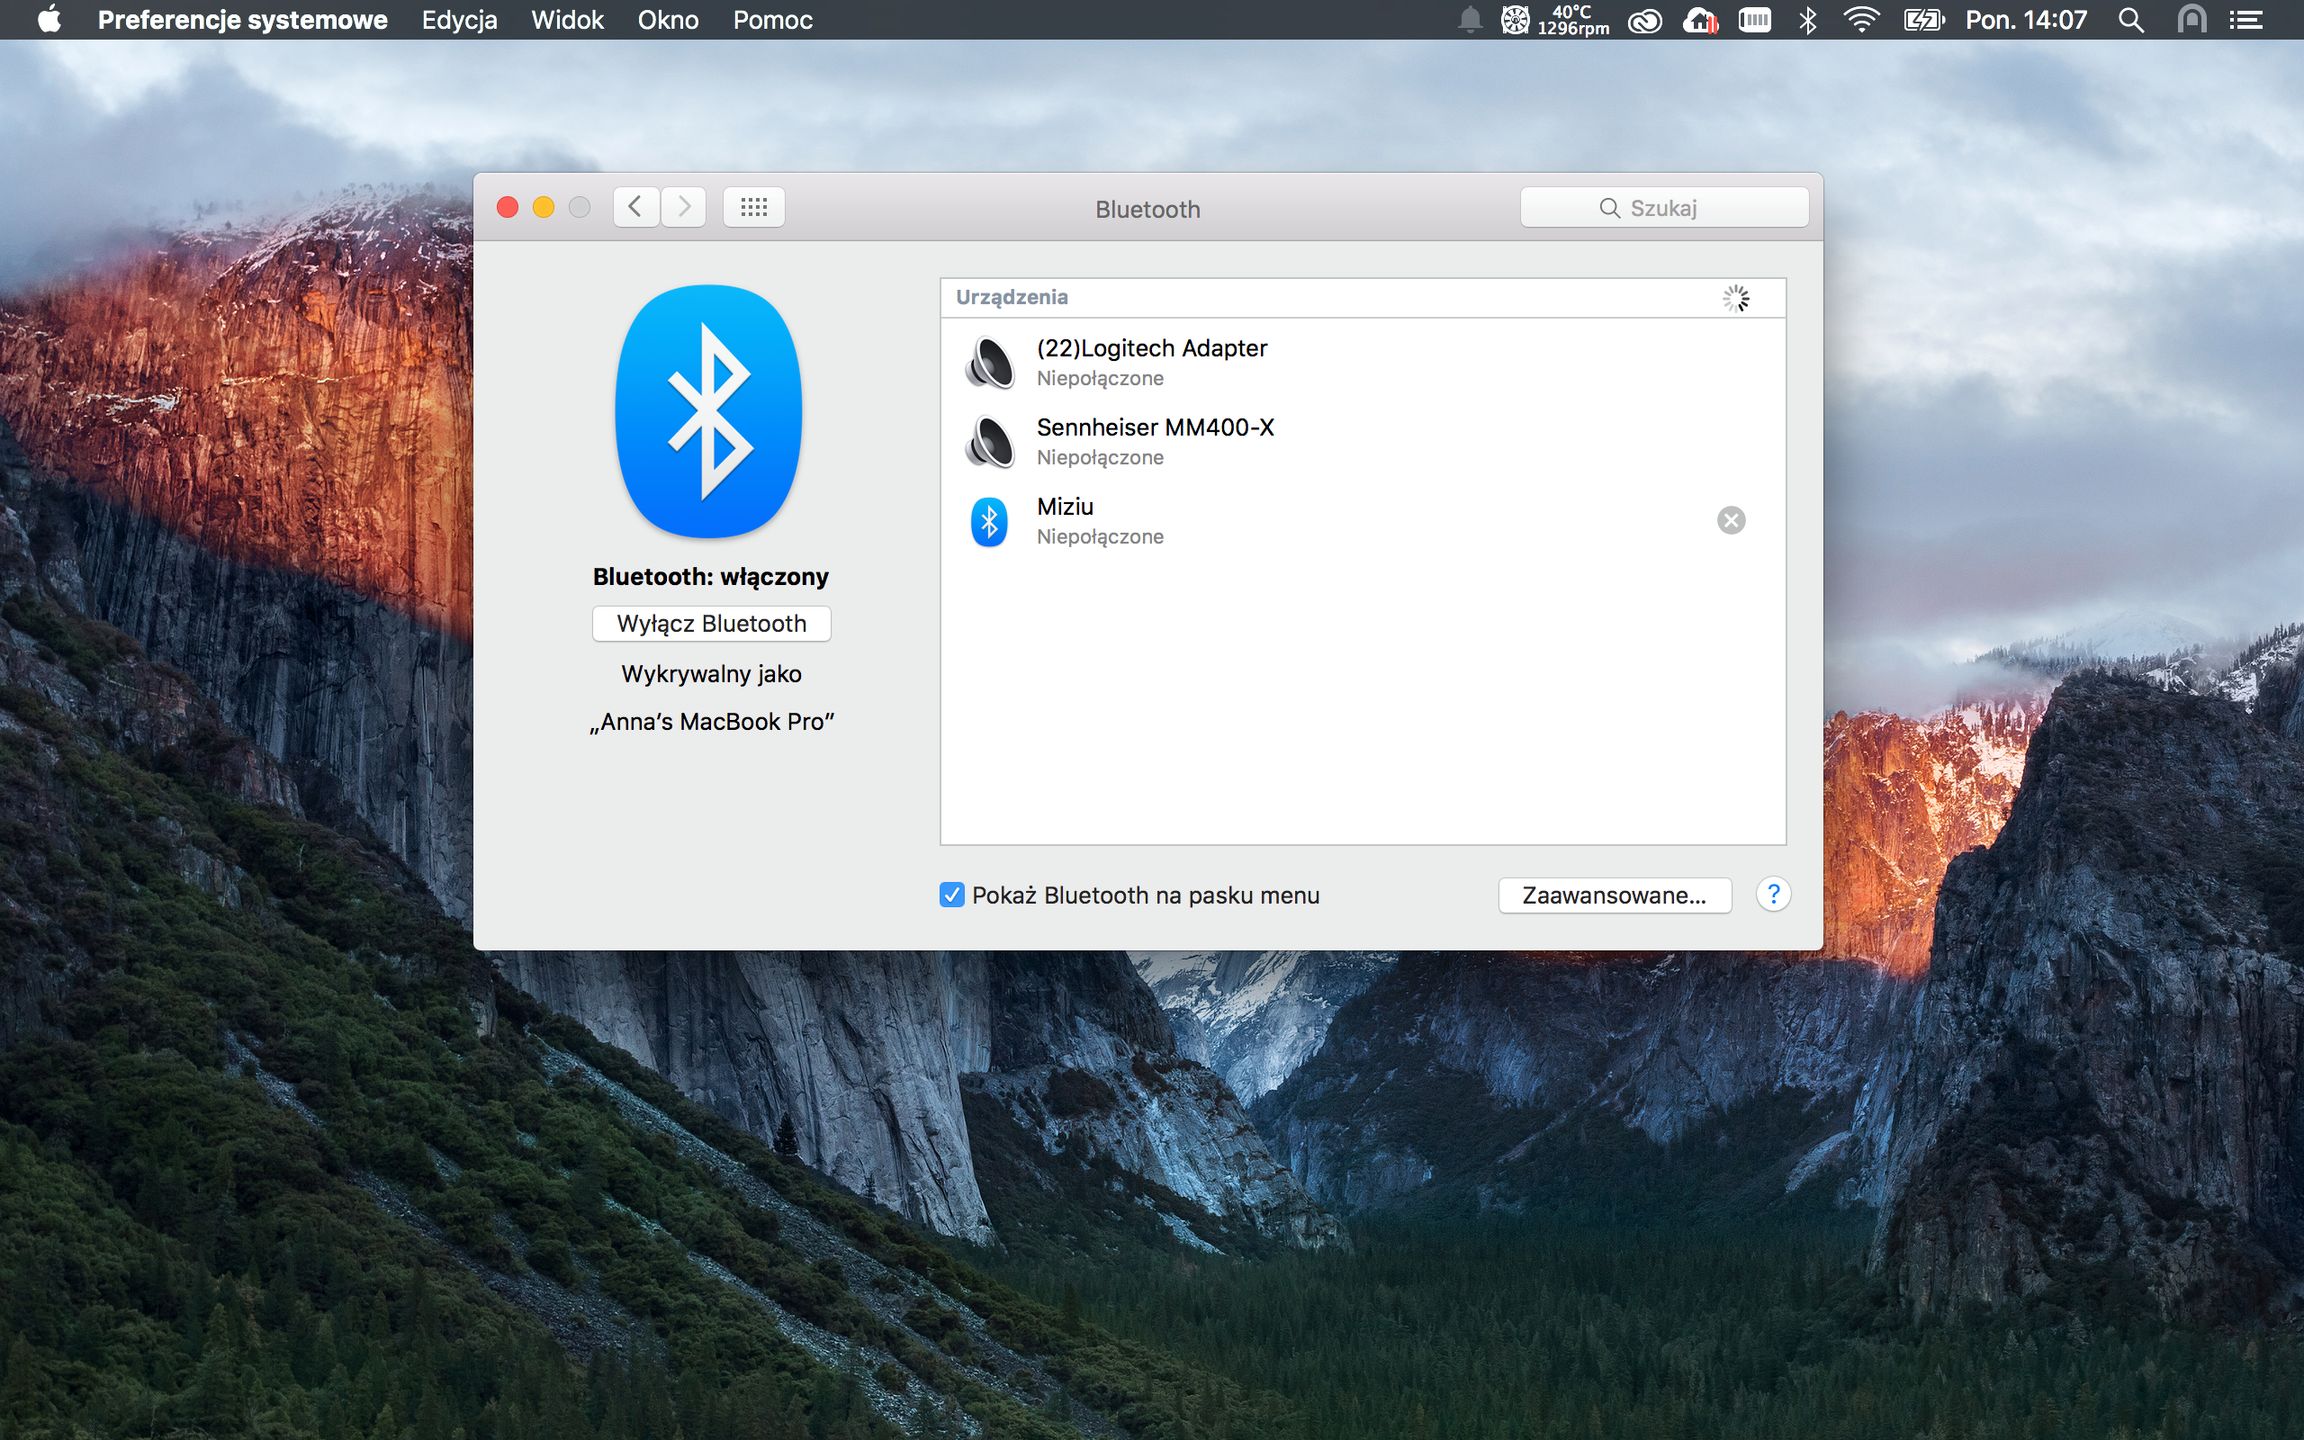This screenshot has width=2304, height=1440.
Task: Click the Miziu Bluetooth device icon
Action: pyautogui.click(x=989, y=521)
